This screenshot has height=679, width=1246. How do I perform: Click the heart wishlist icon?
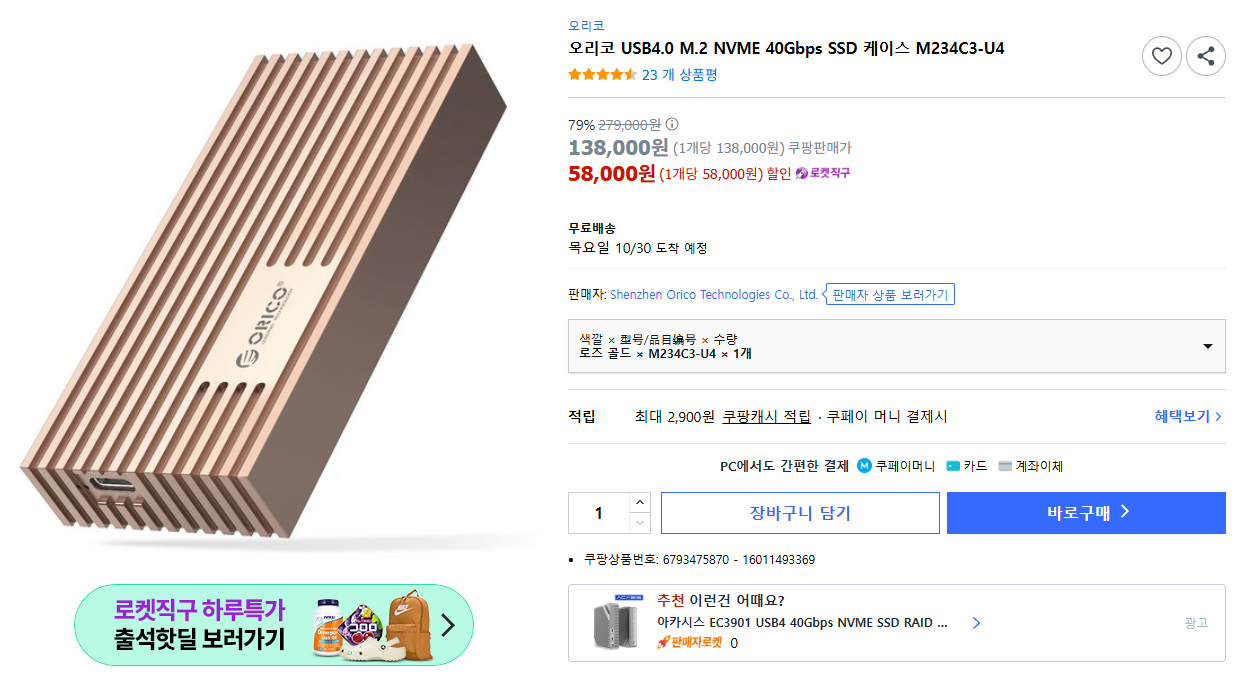pyautogui.click(x=1161, y=56)
